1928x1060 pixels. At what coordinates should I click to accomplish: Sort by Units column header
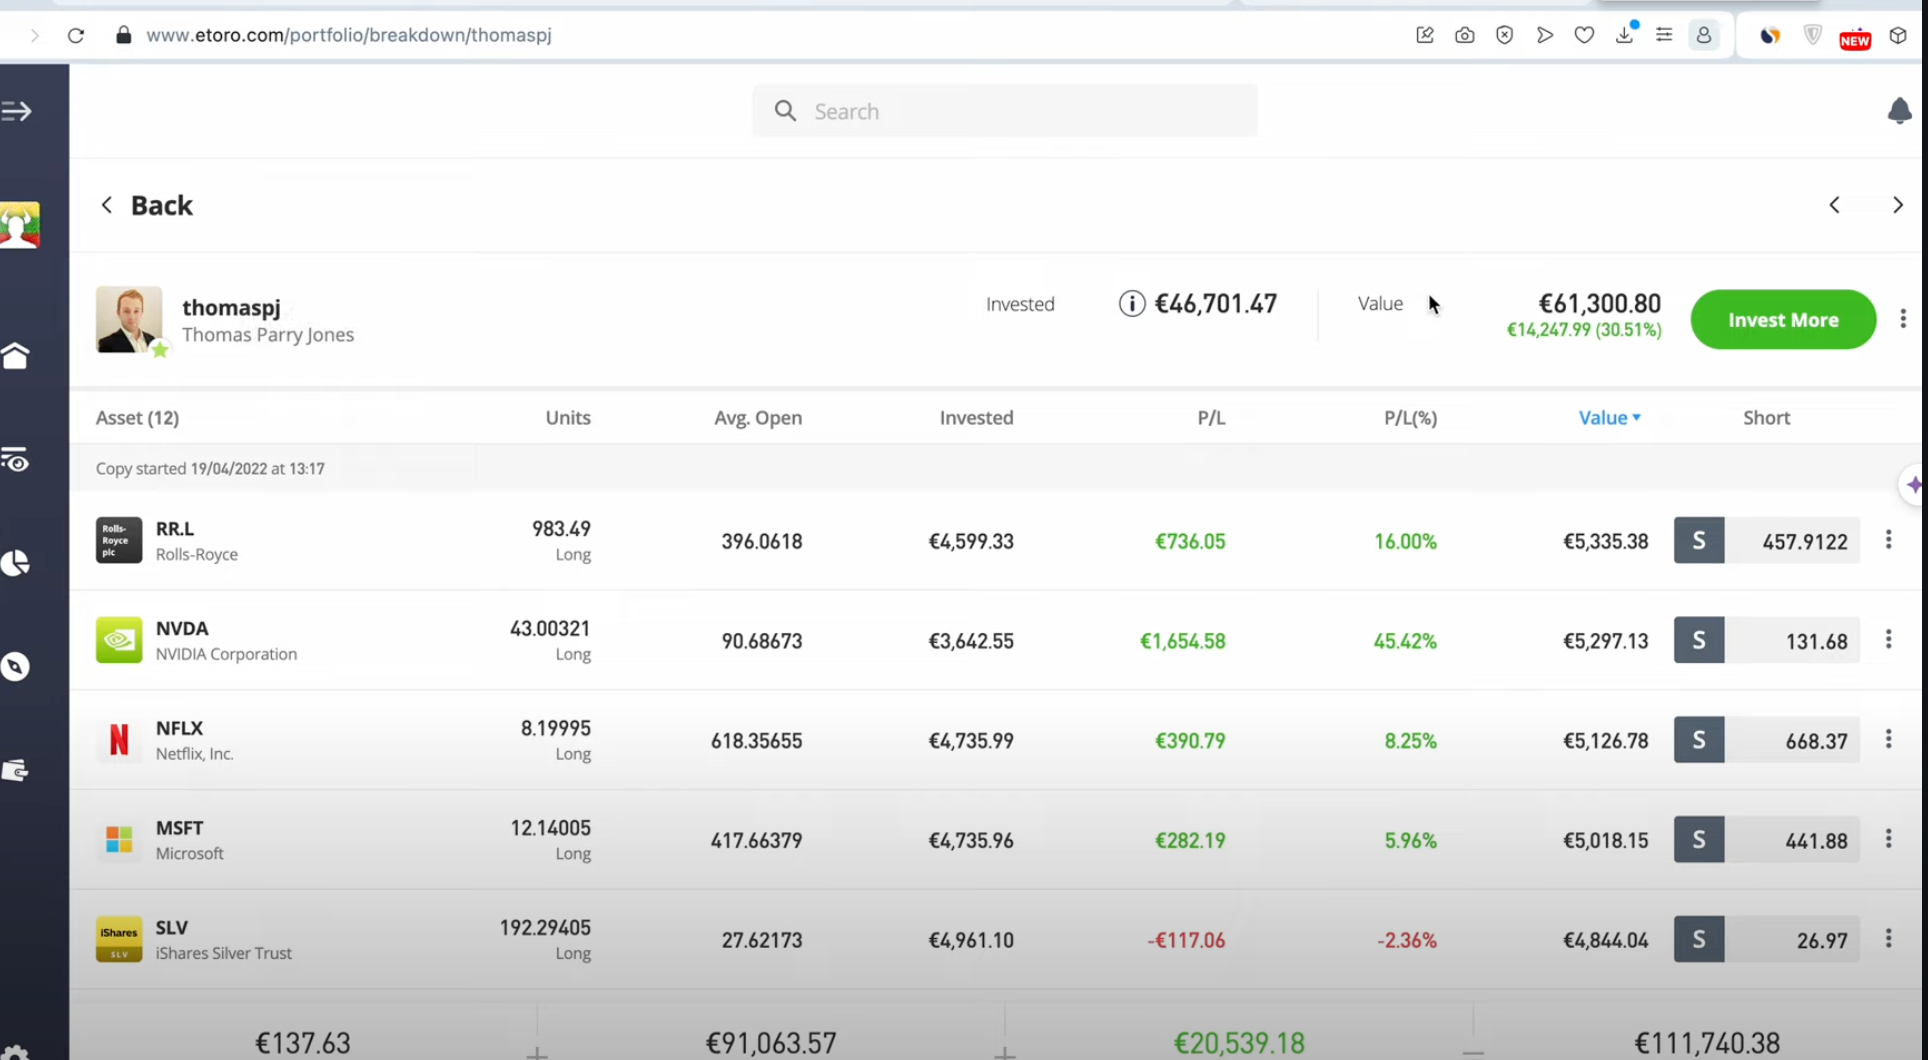point(568,418)
